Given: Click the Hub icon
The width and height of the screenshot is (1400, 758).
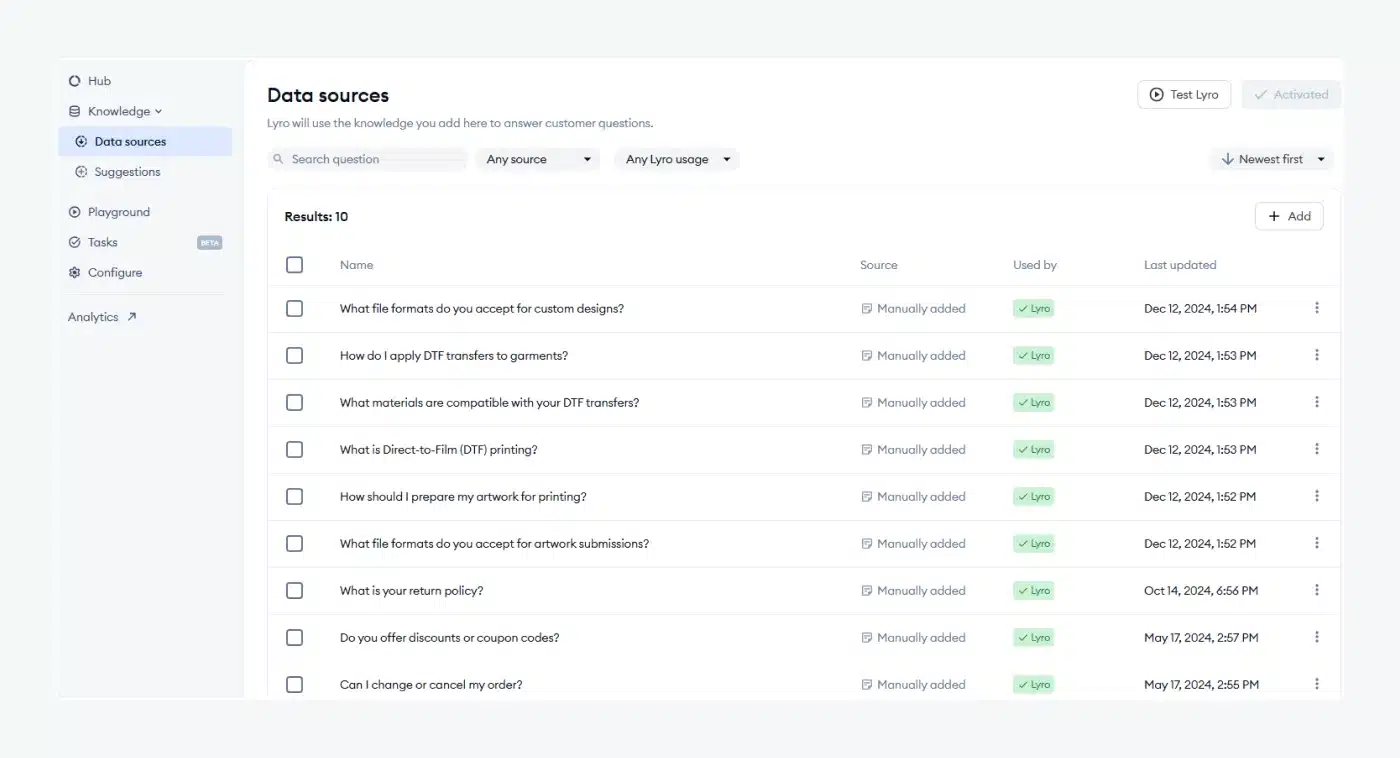Looking at the screenshot, I should [74, 81].
